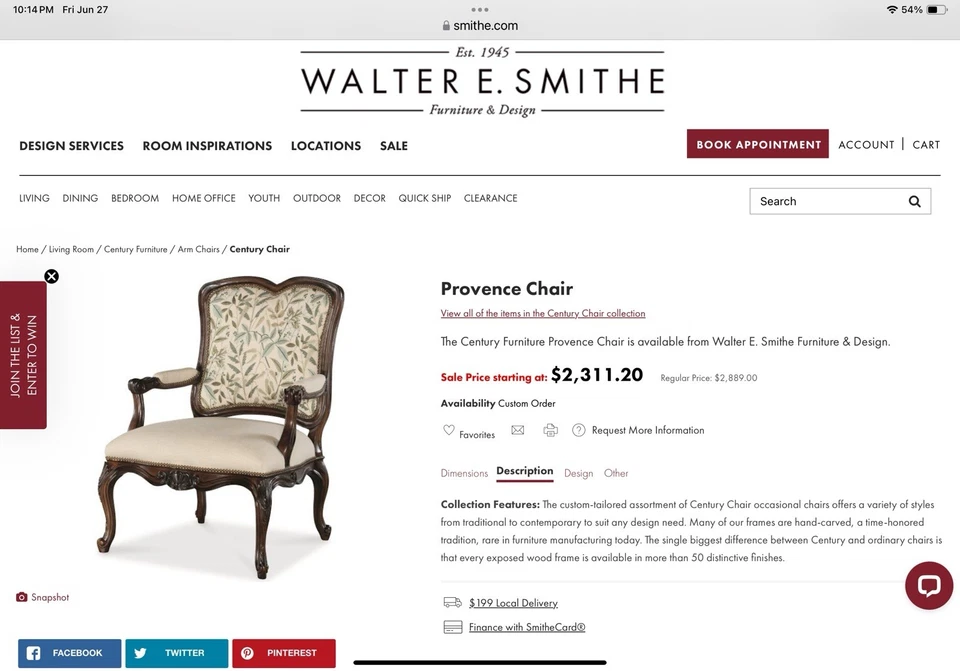This screenshot has height=671, width=960.
Task: Open the live chat bubble
Action: (929, 585)
